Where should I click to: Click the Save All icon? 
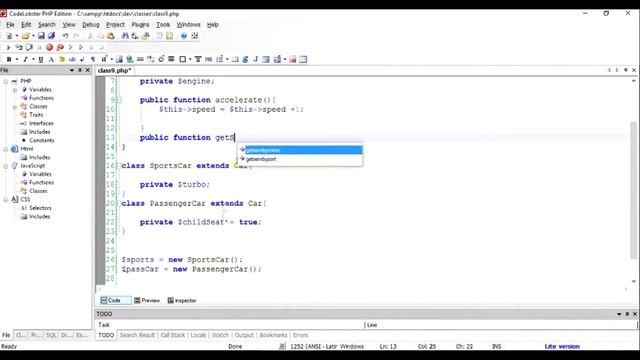tap(51, 36)
